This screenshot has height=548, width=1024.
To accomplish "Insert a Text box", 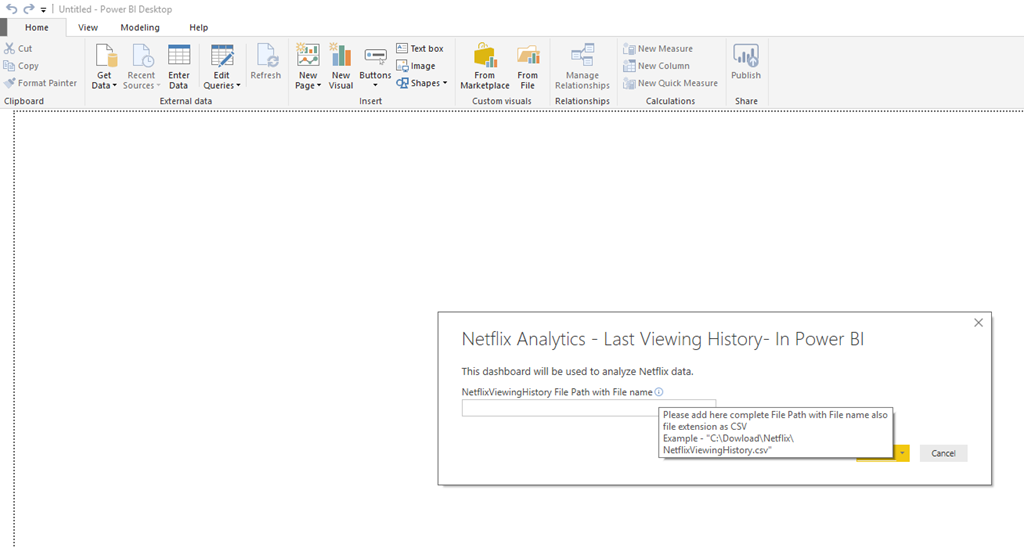I will [420, 48].
